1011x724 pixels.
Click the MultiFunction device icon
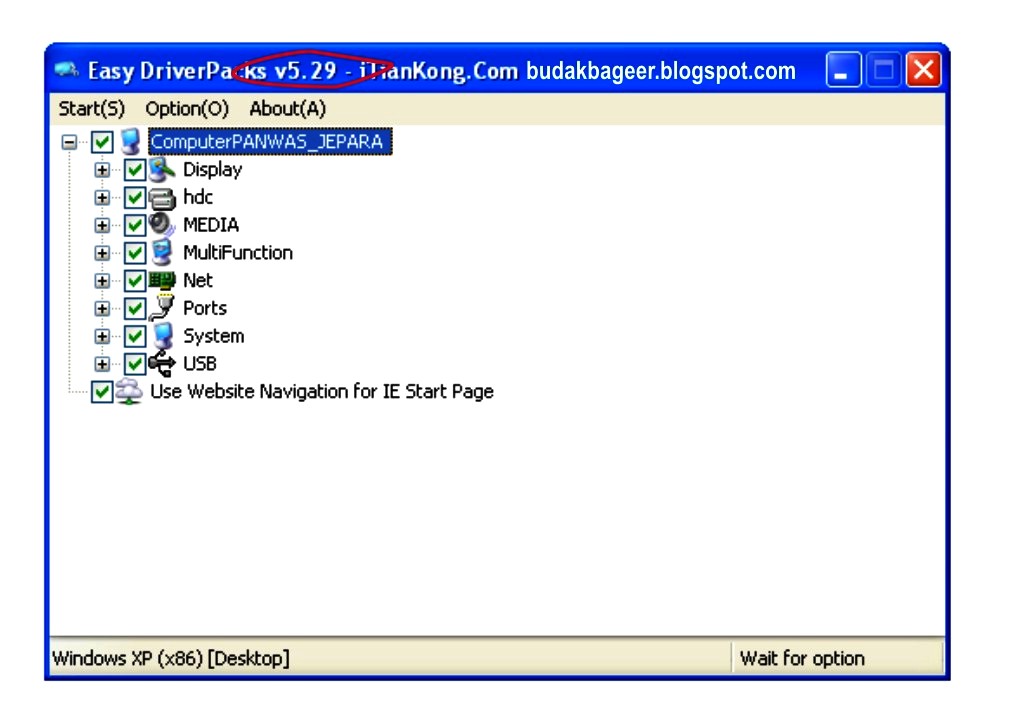[162, 252]
